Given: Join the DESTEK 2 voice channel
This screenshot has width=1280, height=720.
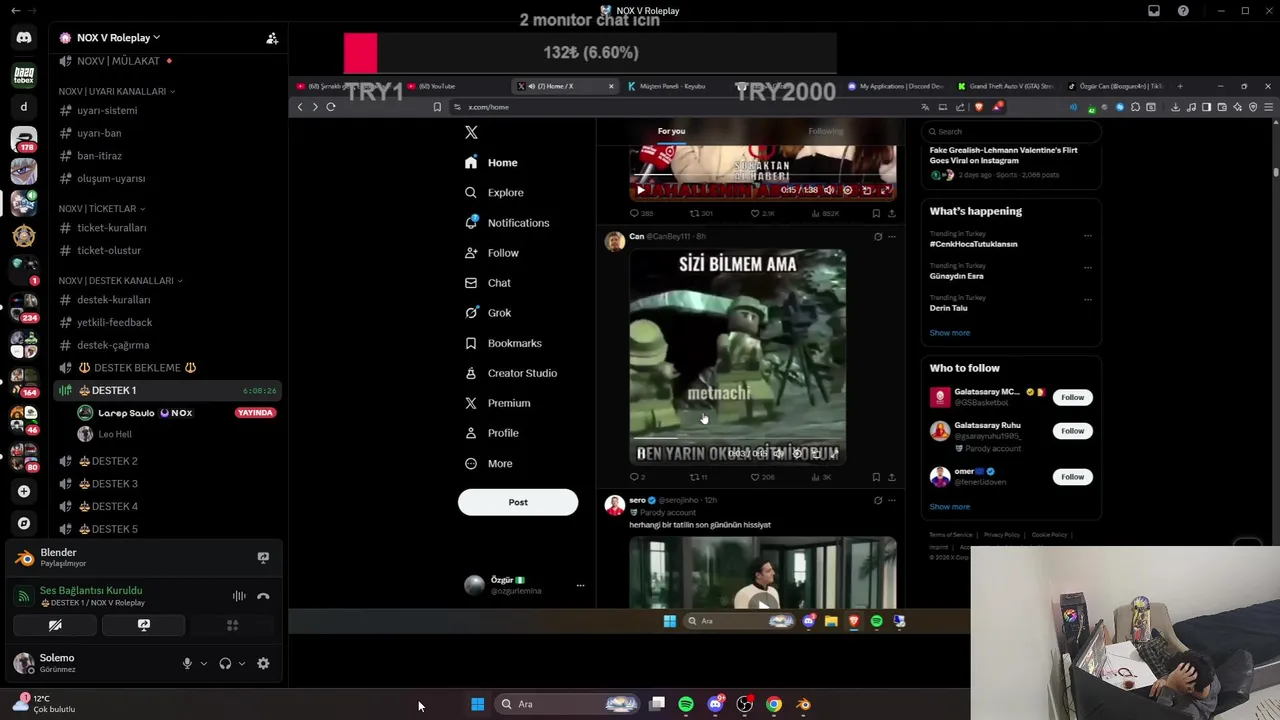Looking at the screenshot, I should click(115, 461).
